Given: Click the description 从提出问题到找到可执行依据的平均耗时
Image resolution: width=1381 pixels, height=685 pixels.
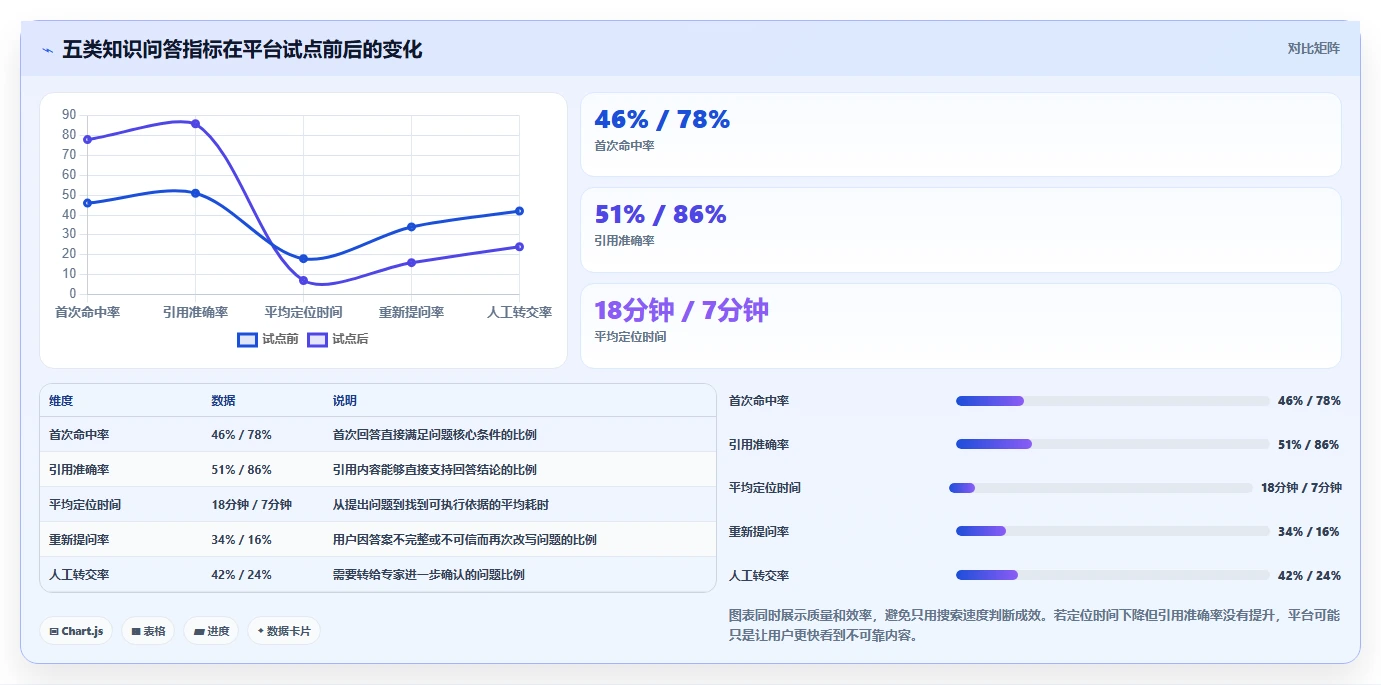Looking at the screenshot, I should (441, 505).
